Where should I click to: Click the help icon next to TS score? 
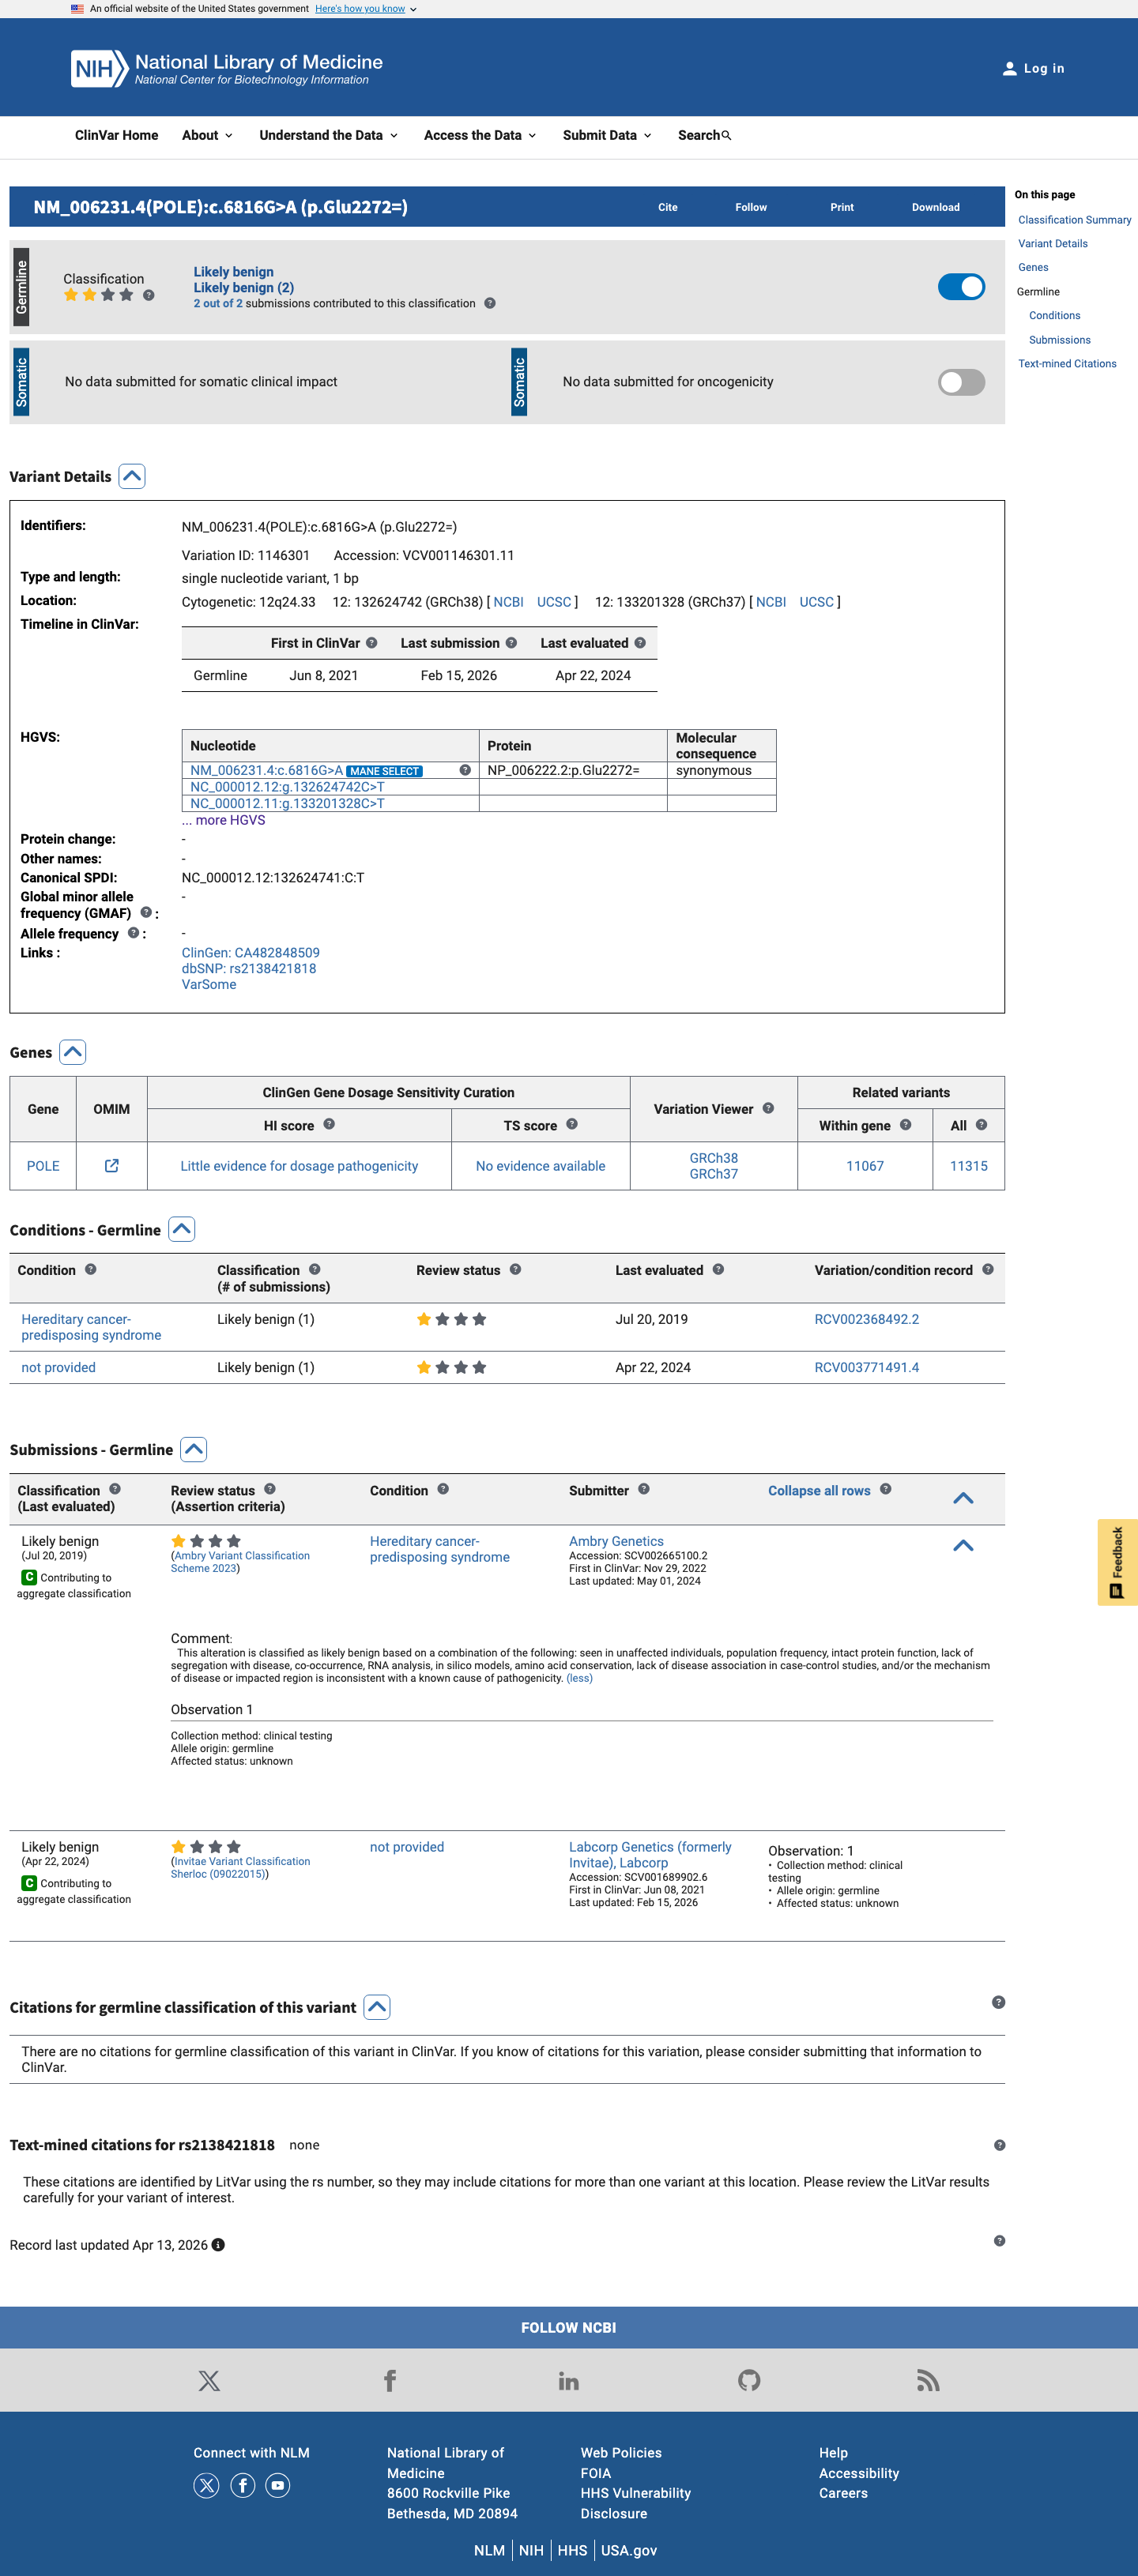click(x=572, y=1124)
